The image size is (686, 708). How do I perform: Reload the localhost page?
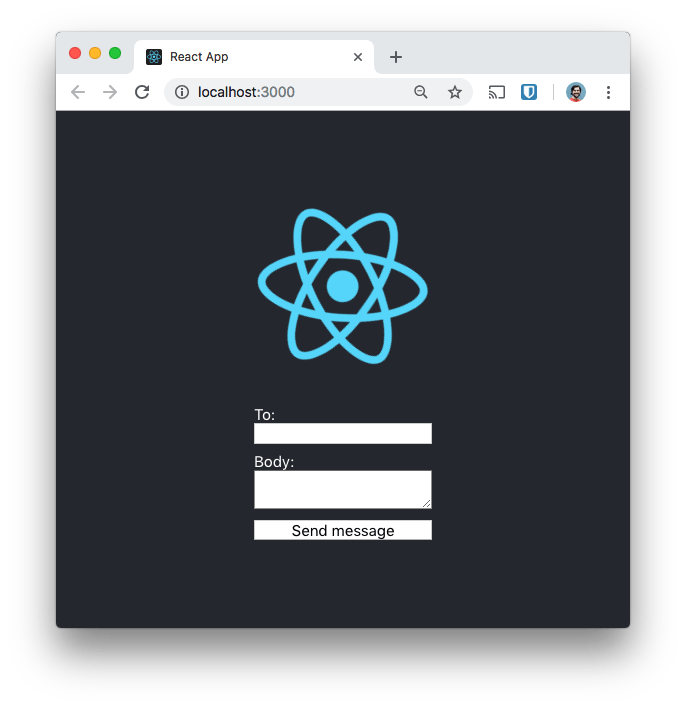142,92
